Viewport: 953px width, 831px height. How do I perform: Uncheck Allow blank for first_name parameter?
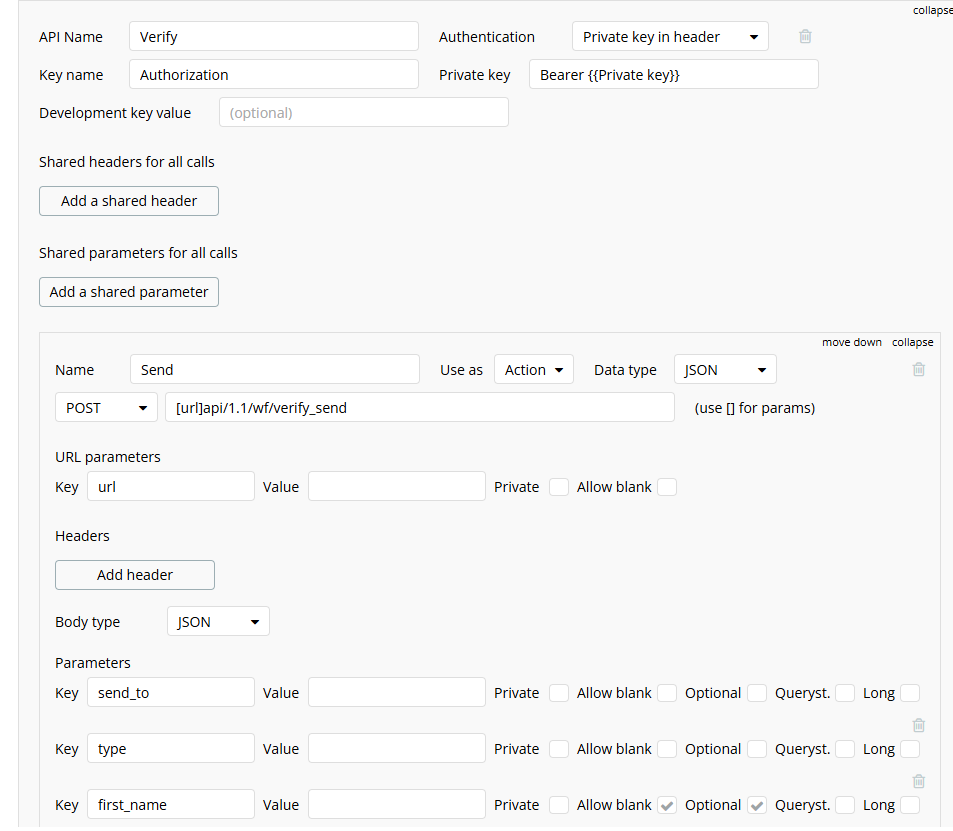(667, 805)
